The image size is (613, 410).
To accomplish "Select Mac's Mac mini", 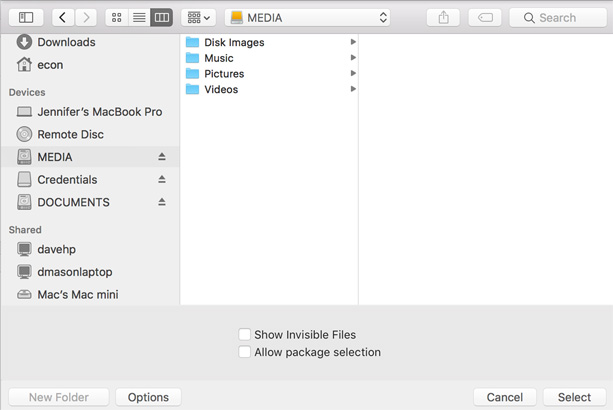I will point(90,295).
